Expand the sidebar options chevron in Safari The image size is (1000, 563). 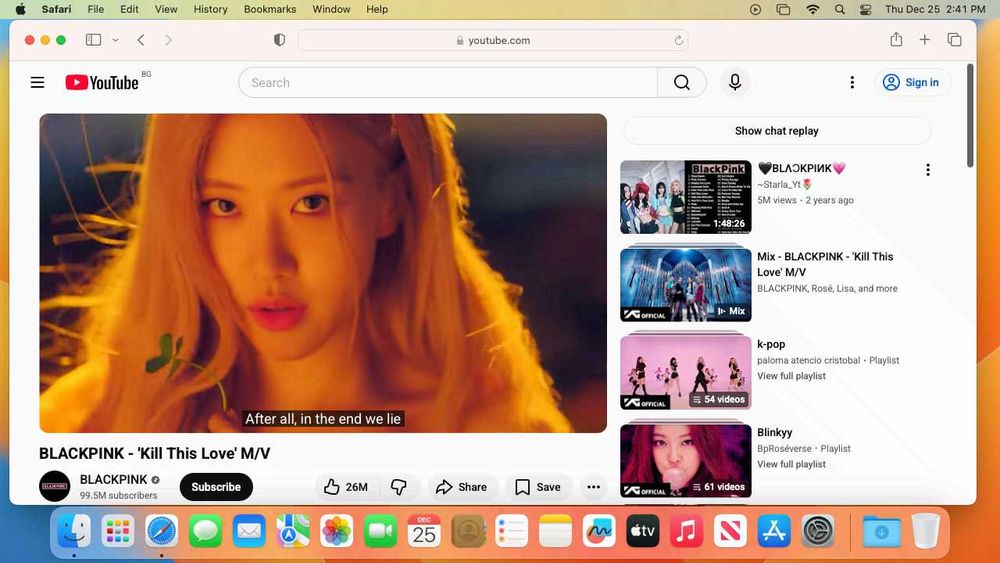[x=115, y=40]
